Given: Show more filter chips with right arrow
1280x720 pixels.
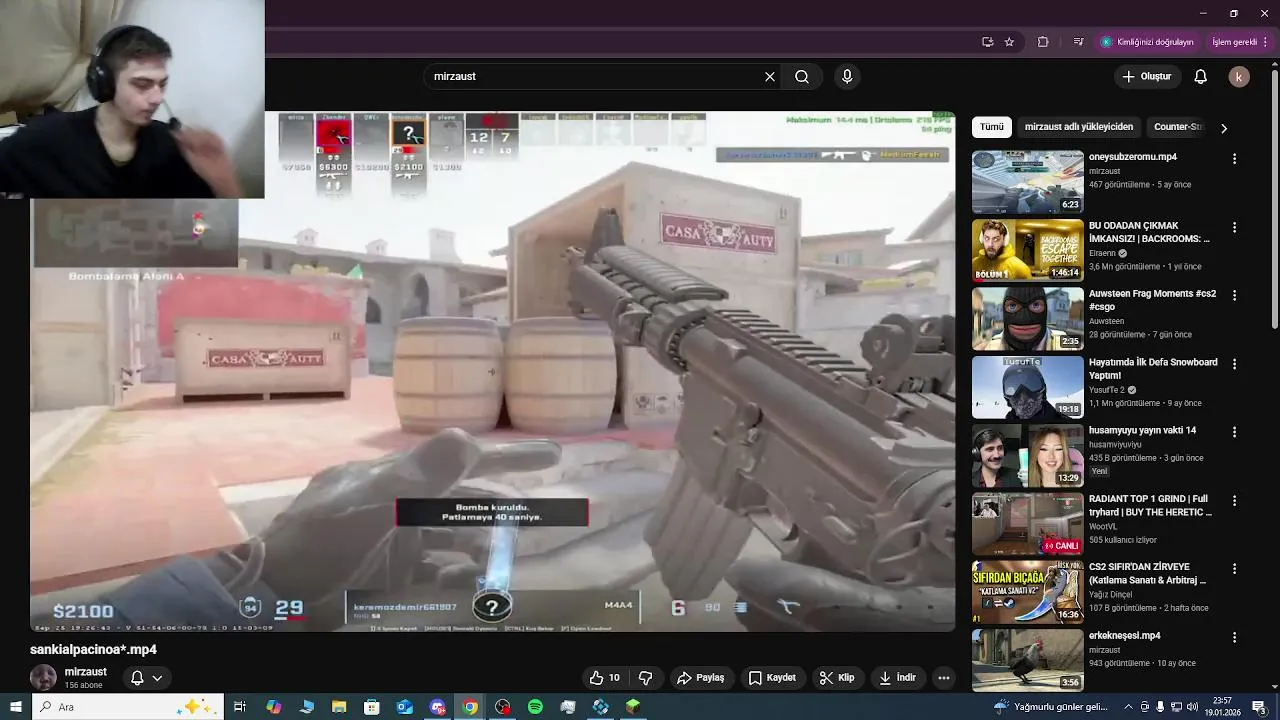Looking at the screenshot, I should (x=1223, y=128).
